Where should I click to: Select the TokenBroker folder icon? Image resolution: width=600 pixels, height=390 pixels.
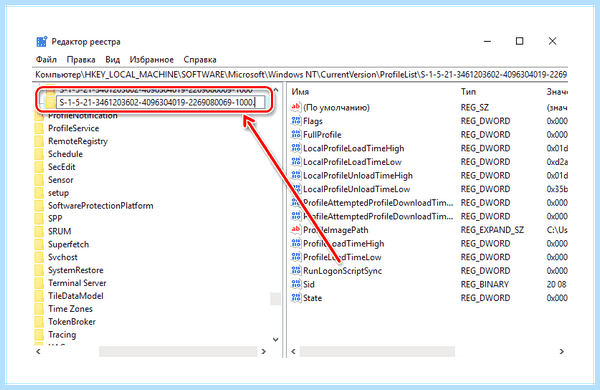[39, 322]
